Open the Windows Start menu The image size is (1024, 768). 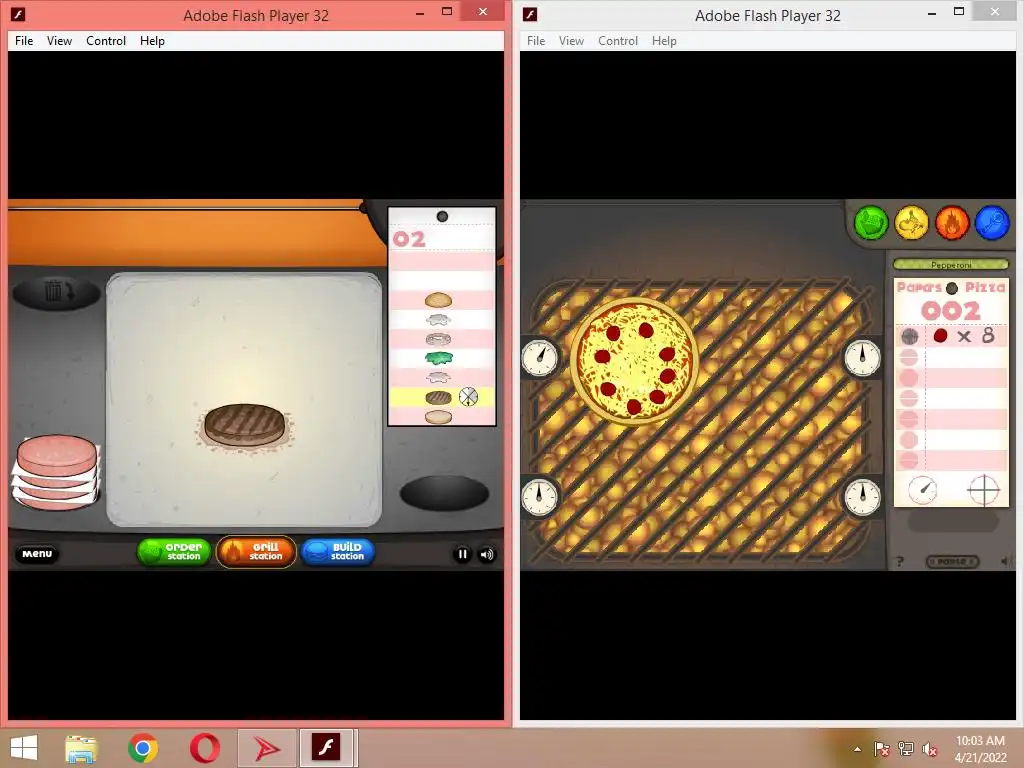tap(24, 748)
